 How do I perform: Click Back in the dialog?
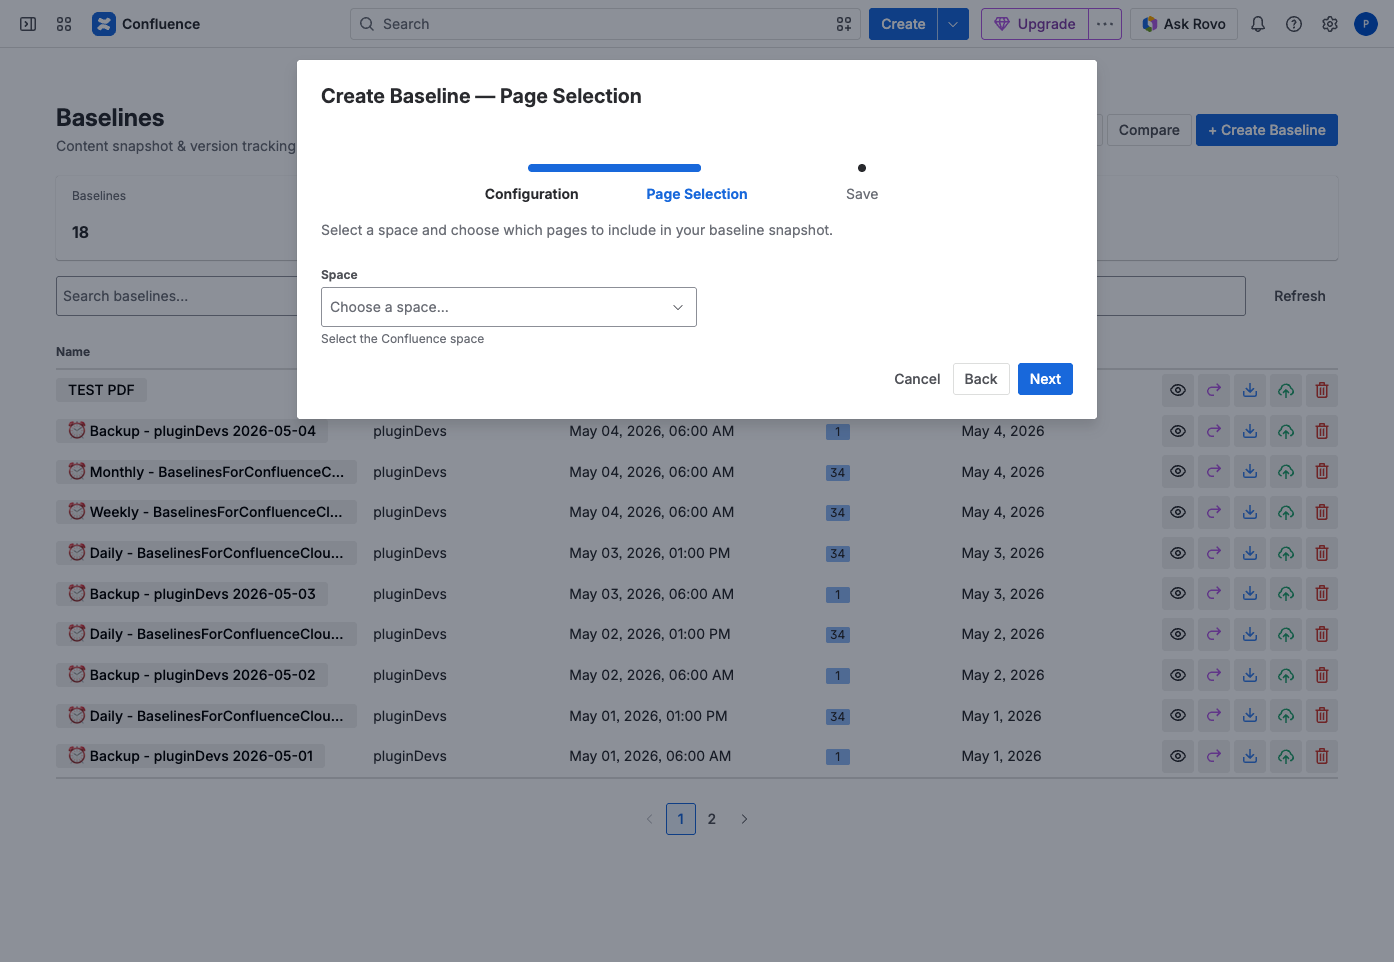coord(981,379)
